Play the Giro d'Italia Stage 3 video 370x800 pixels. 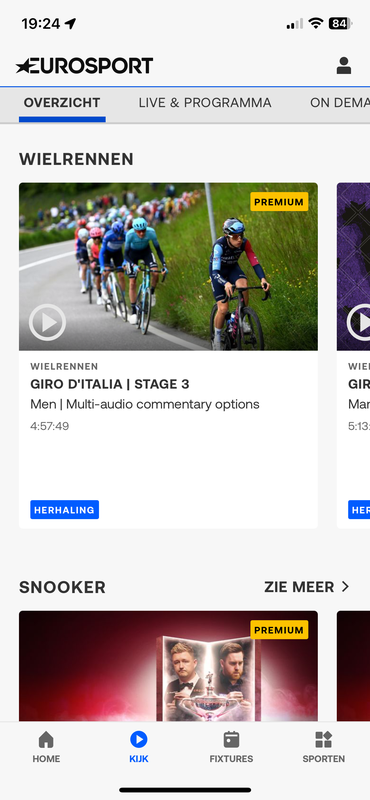click(x=47, y=322)
